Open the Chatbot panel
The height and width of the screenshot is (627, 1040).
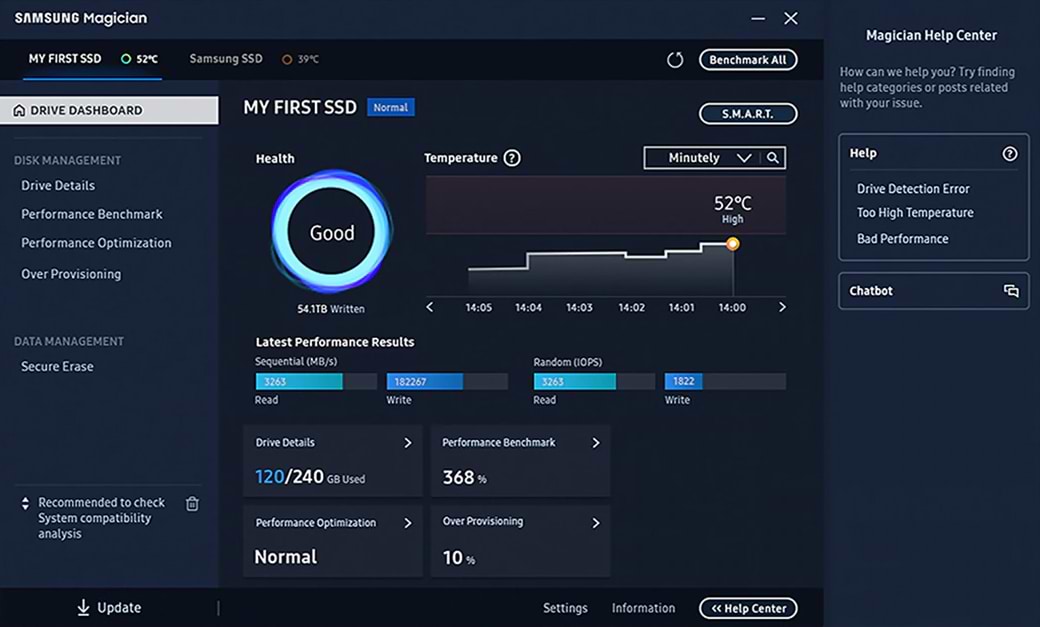[934, 291]
